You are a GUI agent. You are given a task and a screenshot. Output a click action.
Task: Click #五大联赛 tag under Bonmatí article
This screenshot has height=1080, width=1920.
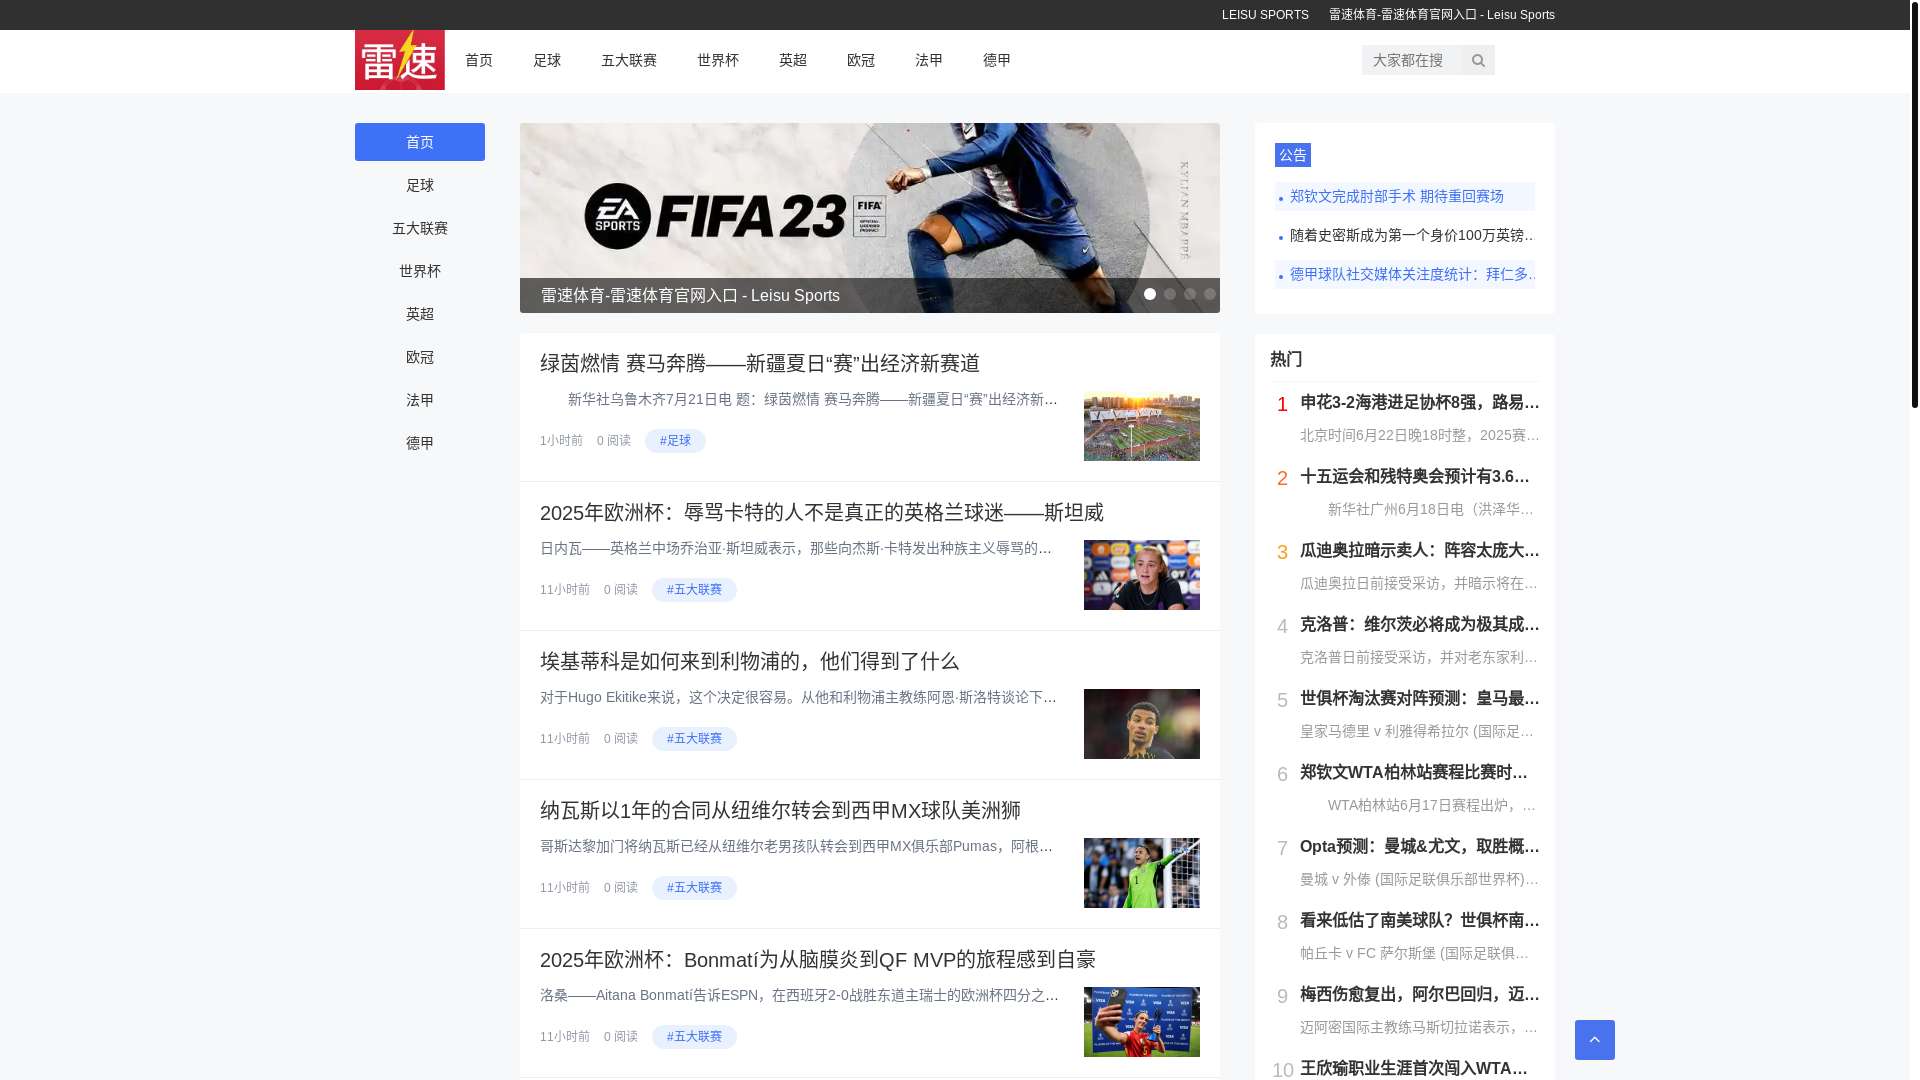[694, 1037]
